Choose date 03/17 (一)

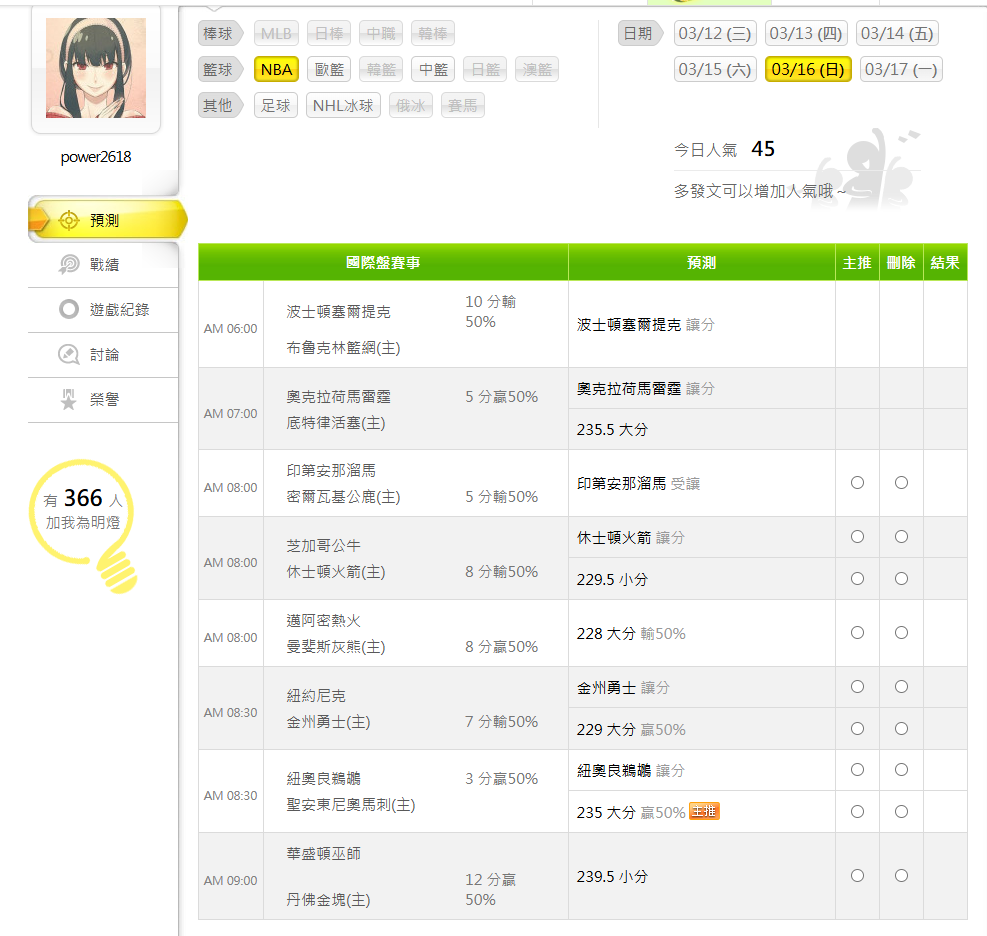tap(901, 69)
